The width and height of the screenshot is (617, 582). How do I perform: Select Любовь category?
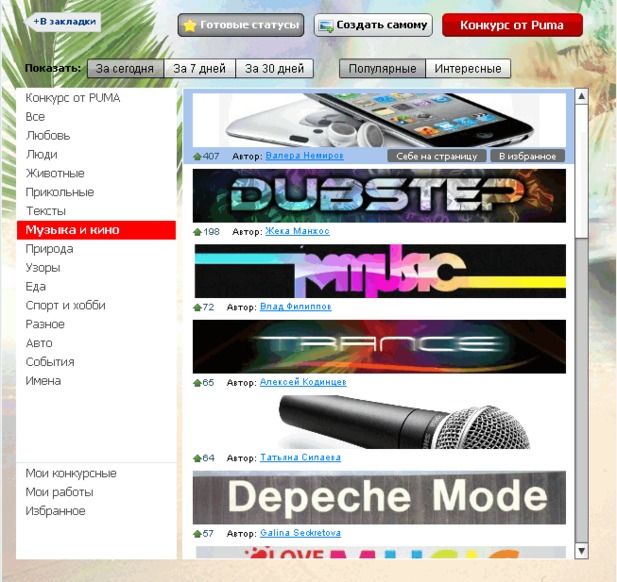coord(96,136)
